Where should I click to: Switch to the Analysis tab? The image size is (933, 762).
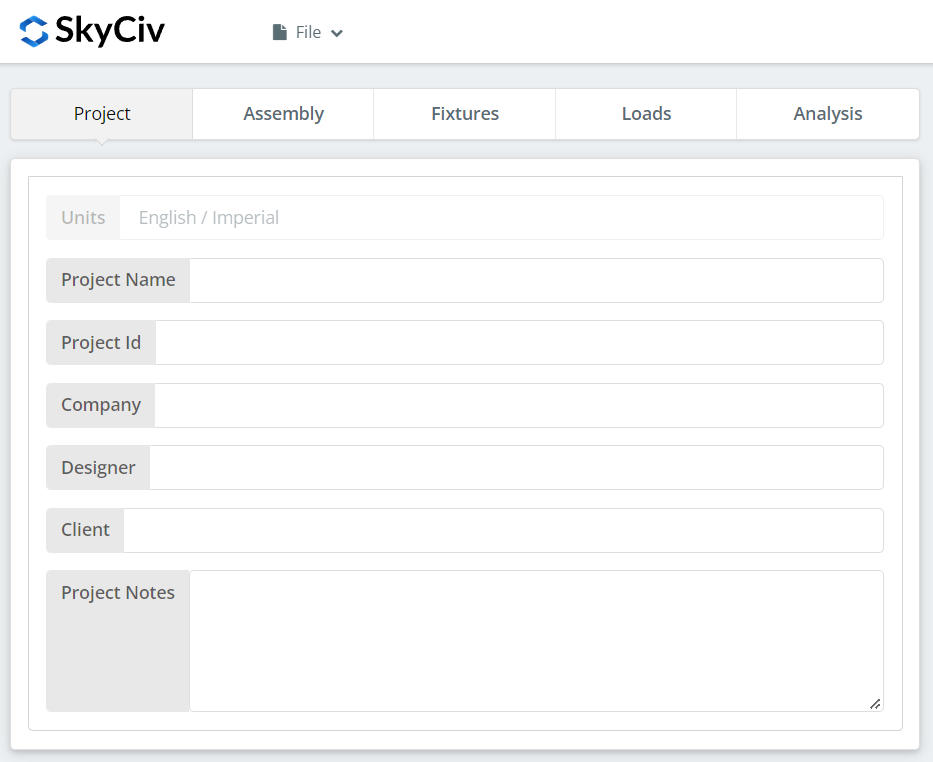828,114
